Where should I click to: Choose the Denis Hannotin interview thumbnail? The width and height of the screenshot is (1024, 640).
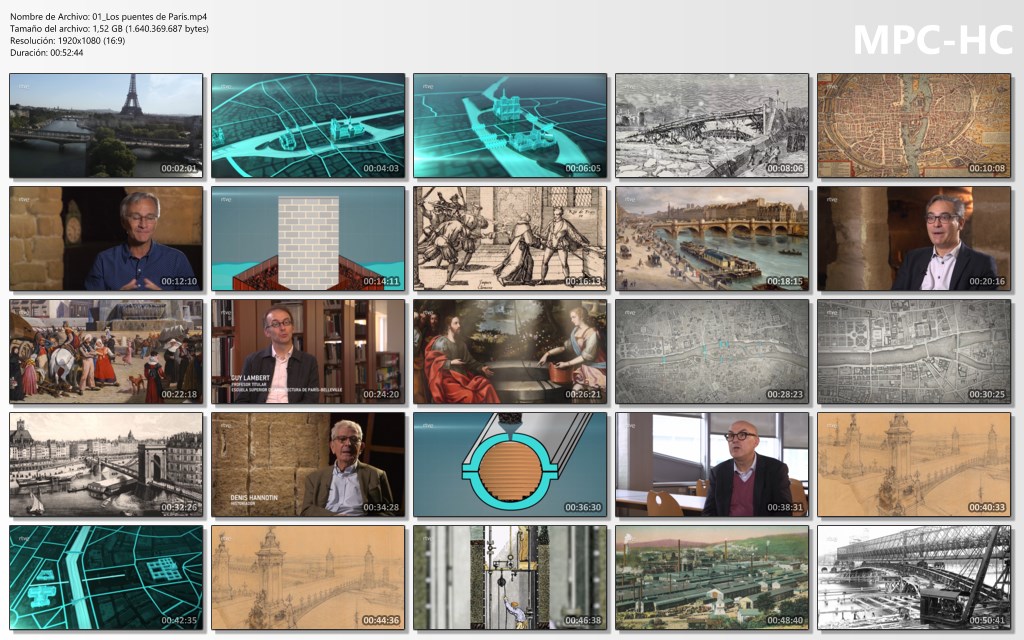point(308,464)
